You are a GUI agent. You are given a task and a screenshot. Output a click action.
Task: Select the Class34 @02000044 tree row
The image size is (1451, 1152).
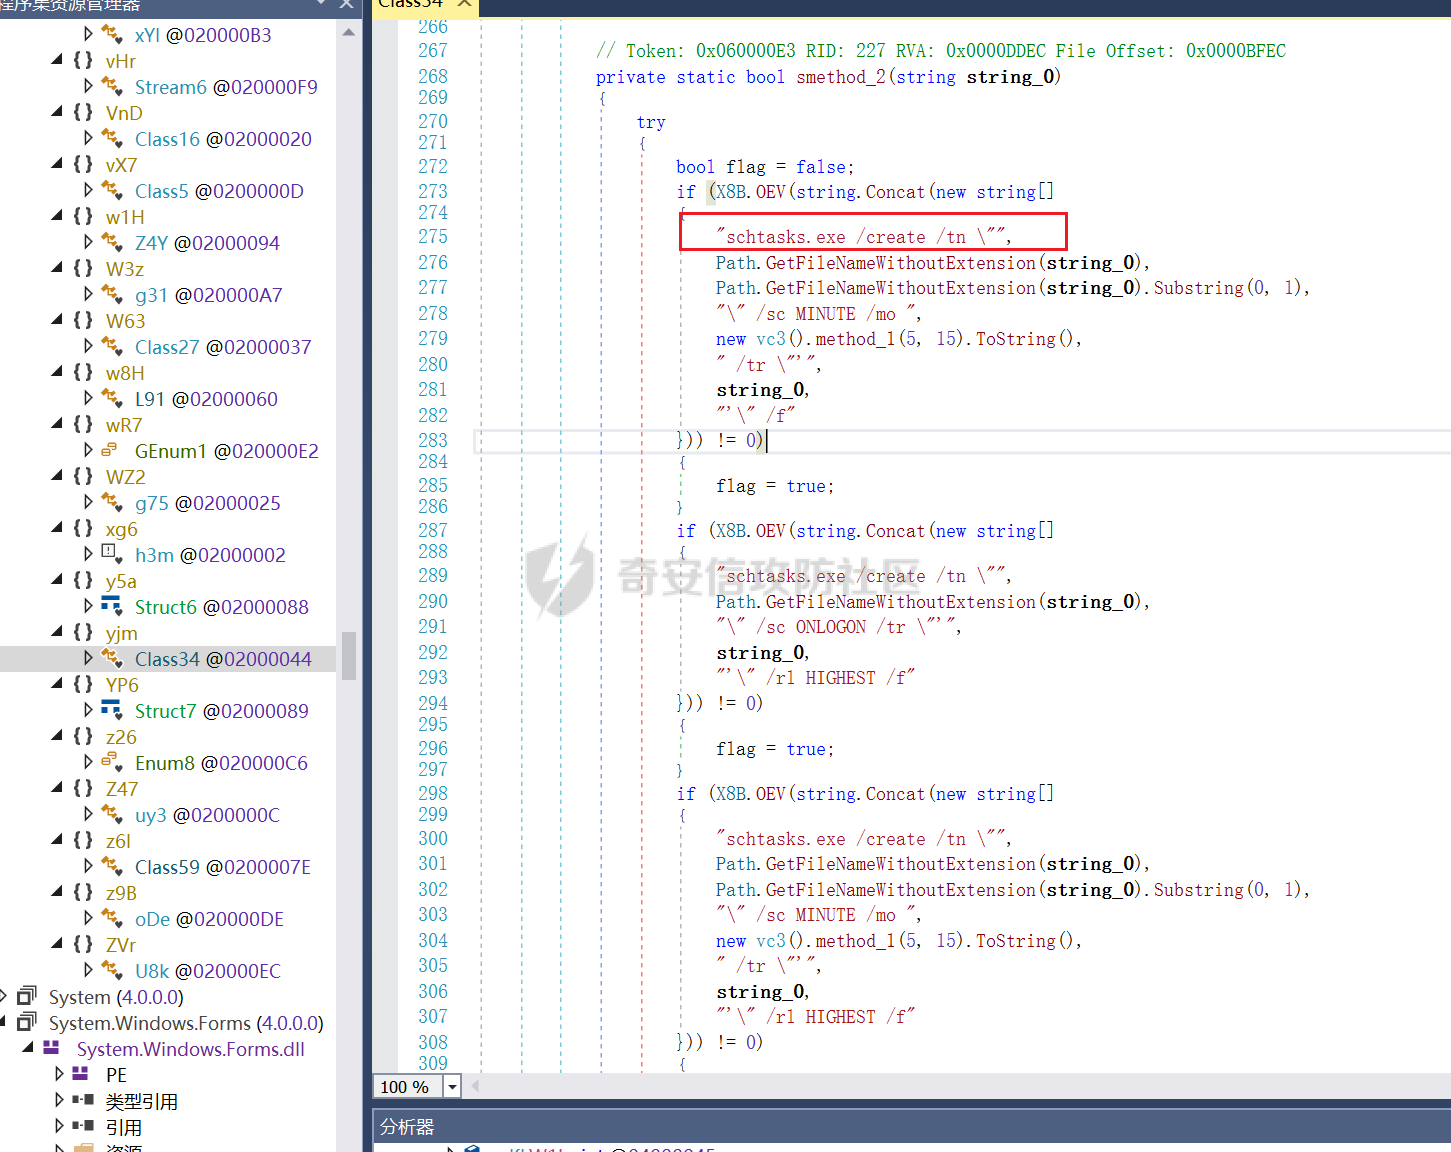[x=168, y=659]
